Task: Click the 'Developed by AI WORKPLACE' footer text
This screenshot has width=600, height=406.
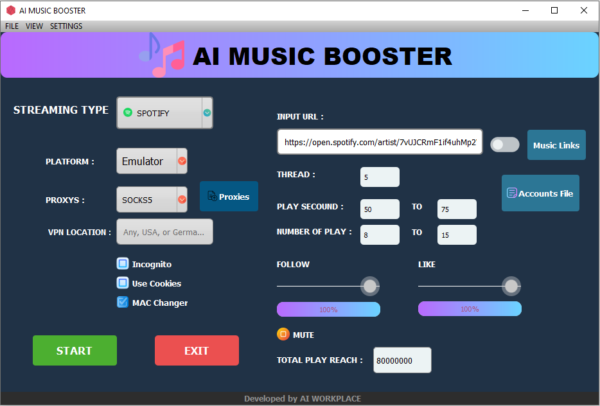Action: [302, 399]
